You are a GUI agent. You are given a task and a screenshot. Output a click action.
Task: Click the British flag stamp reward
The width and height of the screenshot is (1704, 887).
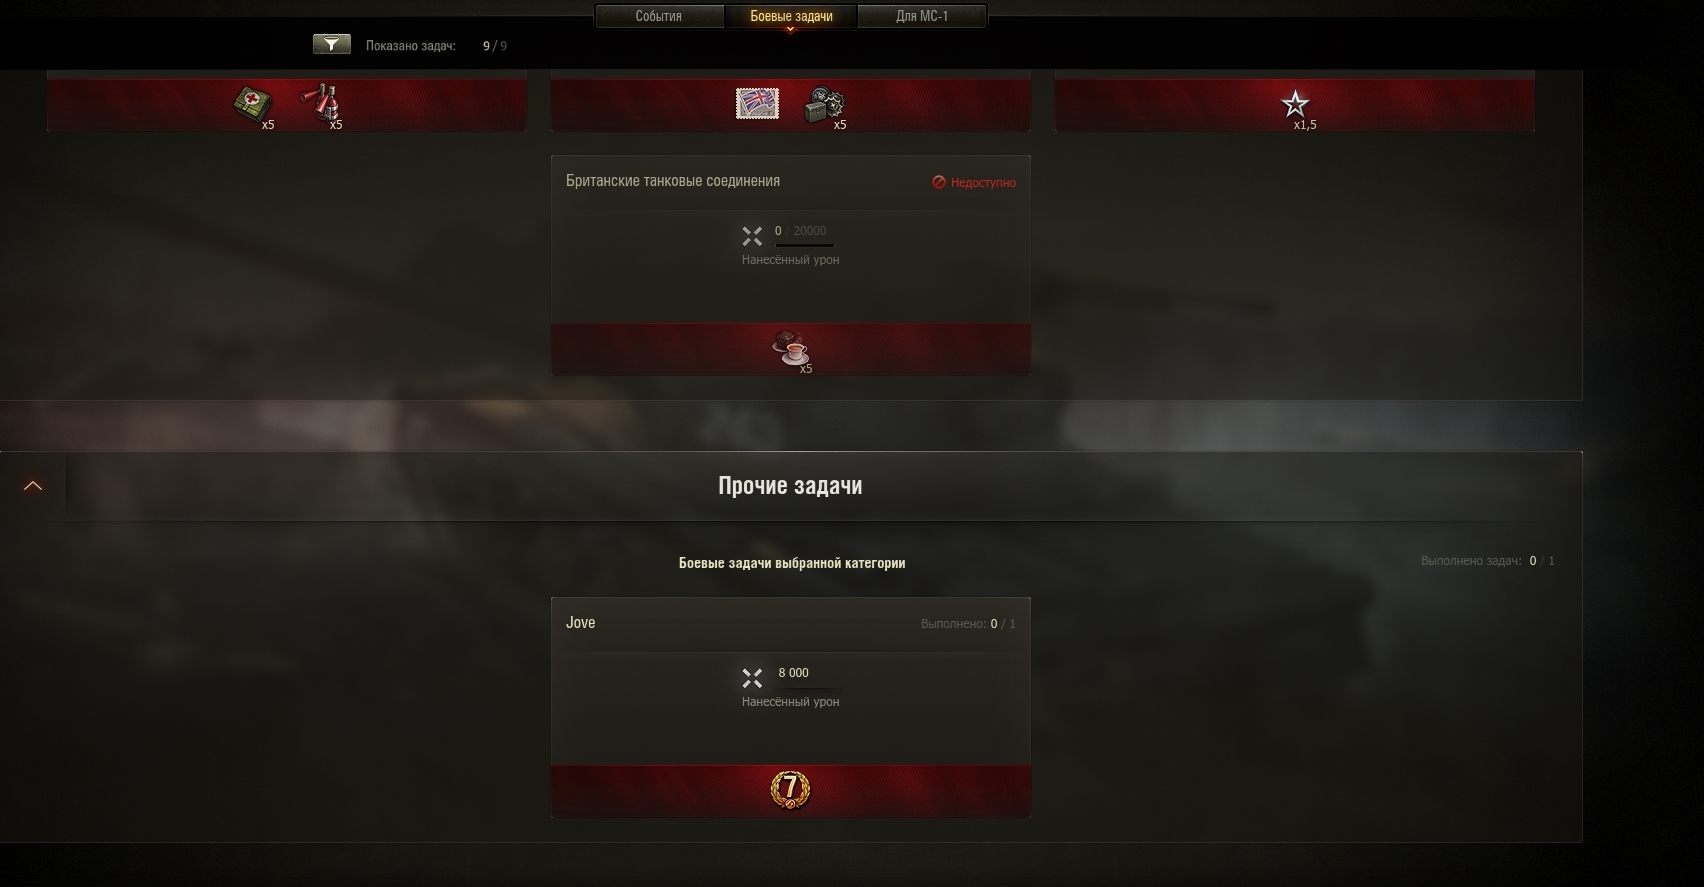pyautogui.click(x=757, y=103)
